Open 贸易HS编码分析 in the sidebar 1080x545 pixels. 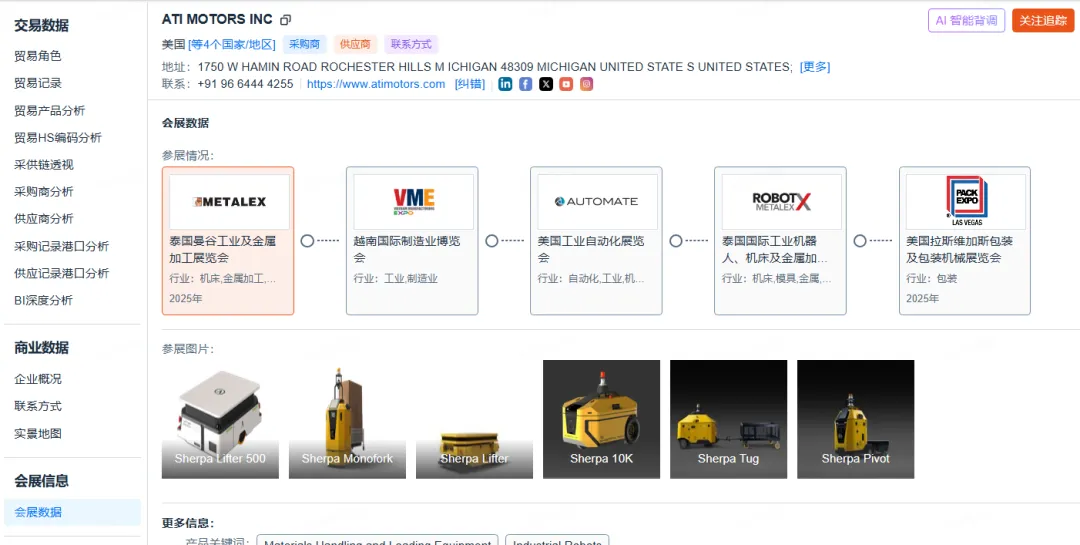58,137
